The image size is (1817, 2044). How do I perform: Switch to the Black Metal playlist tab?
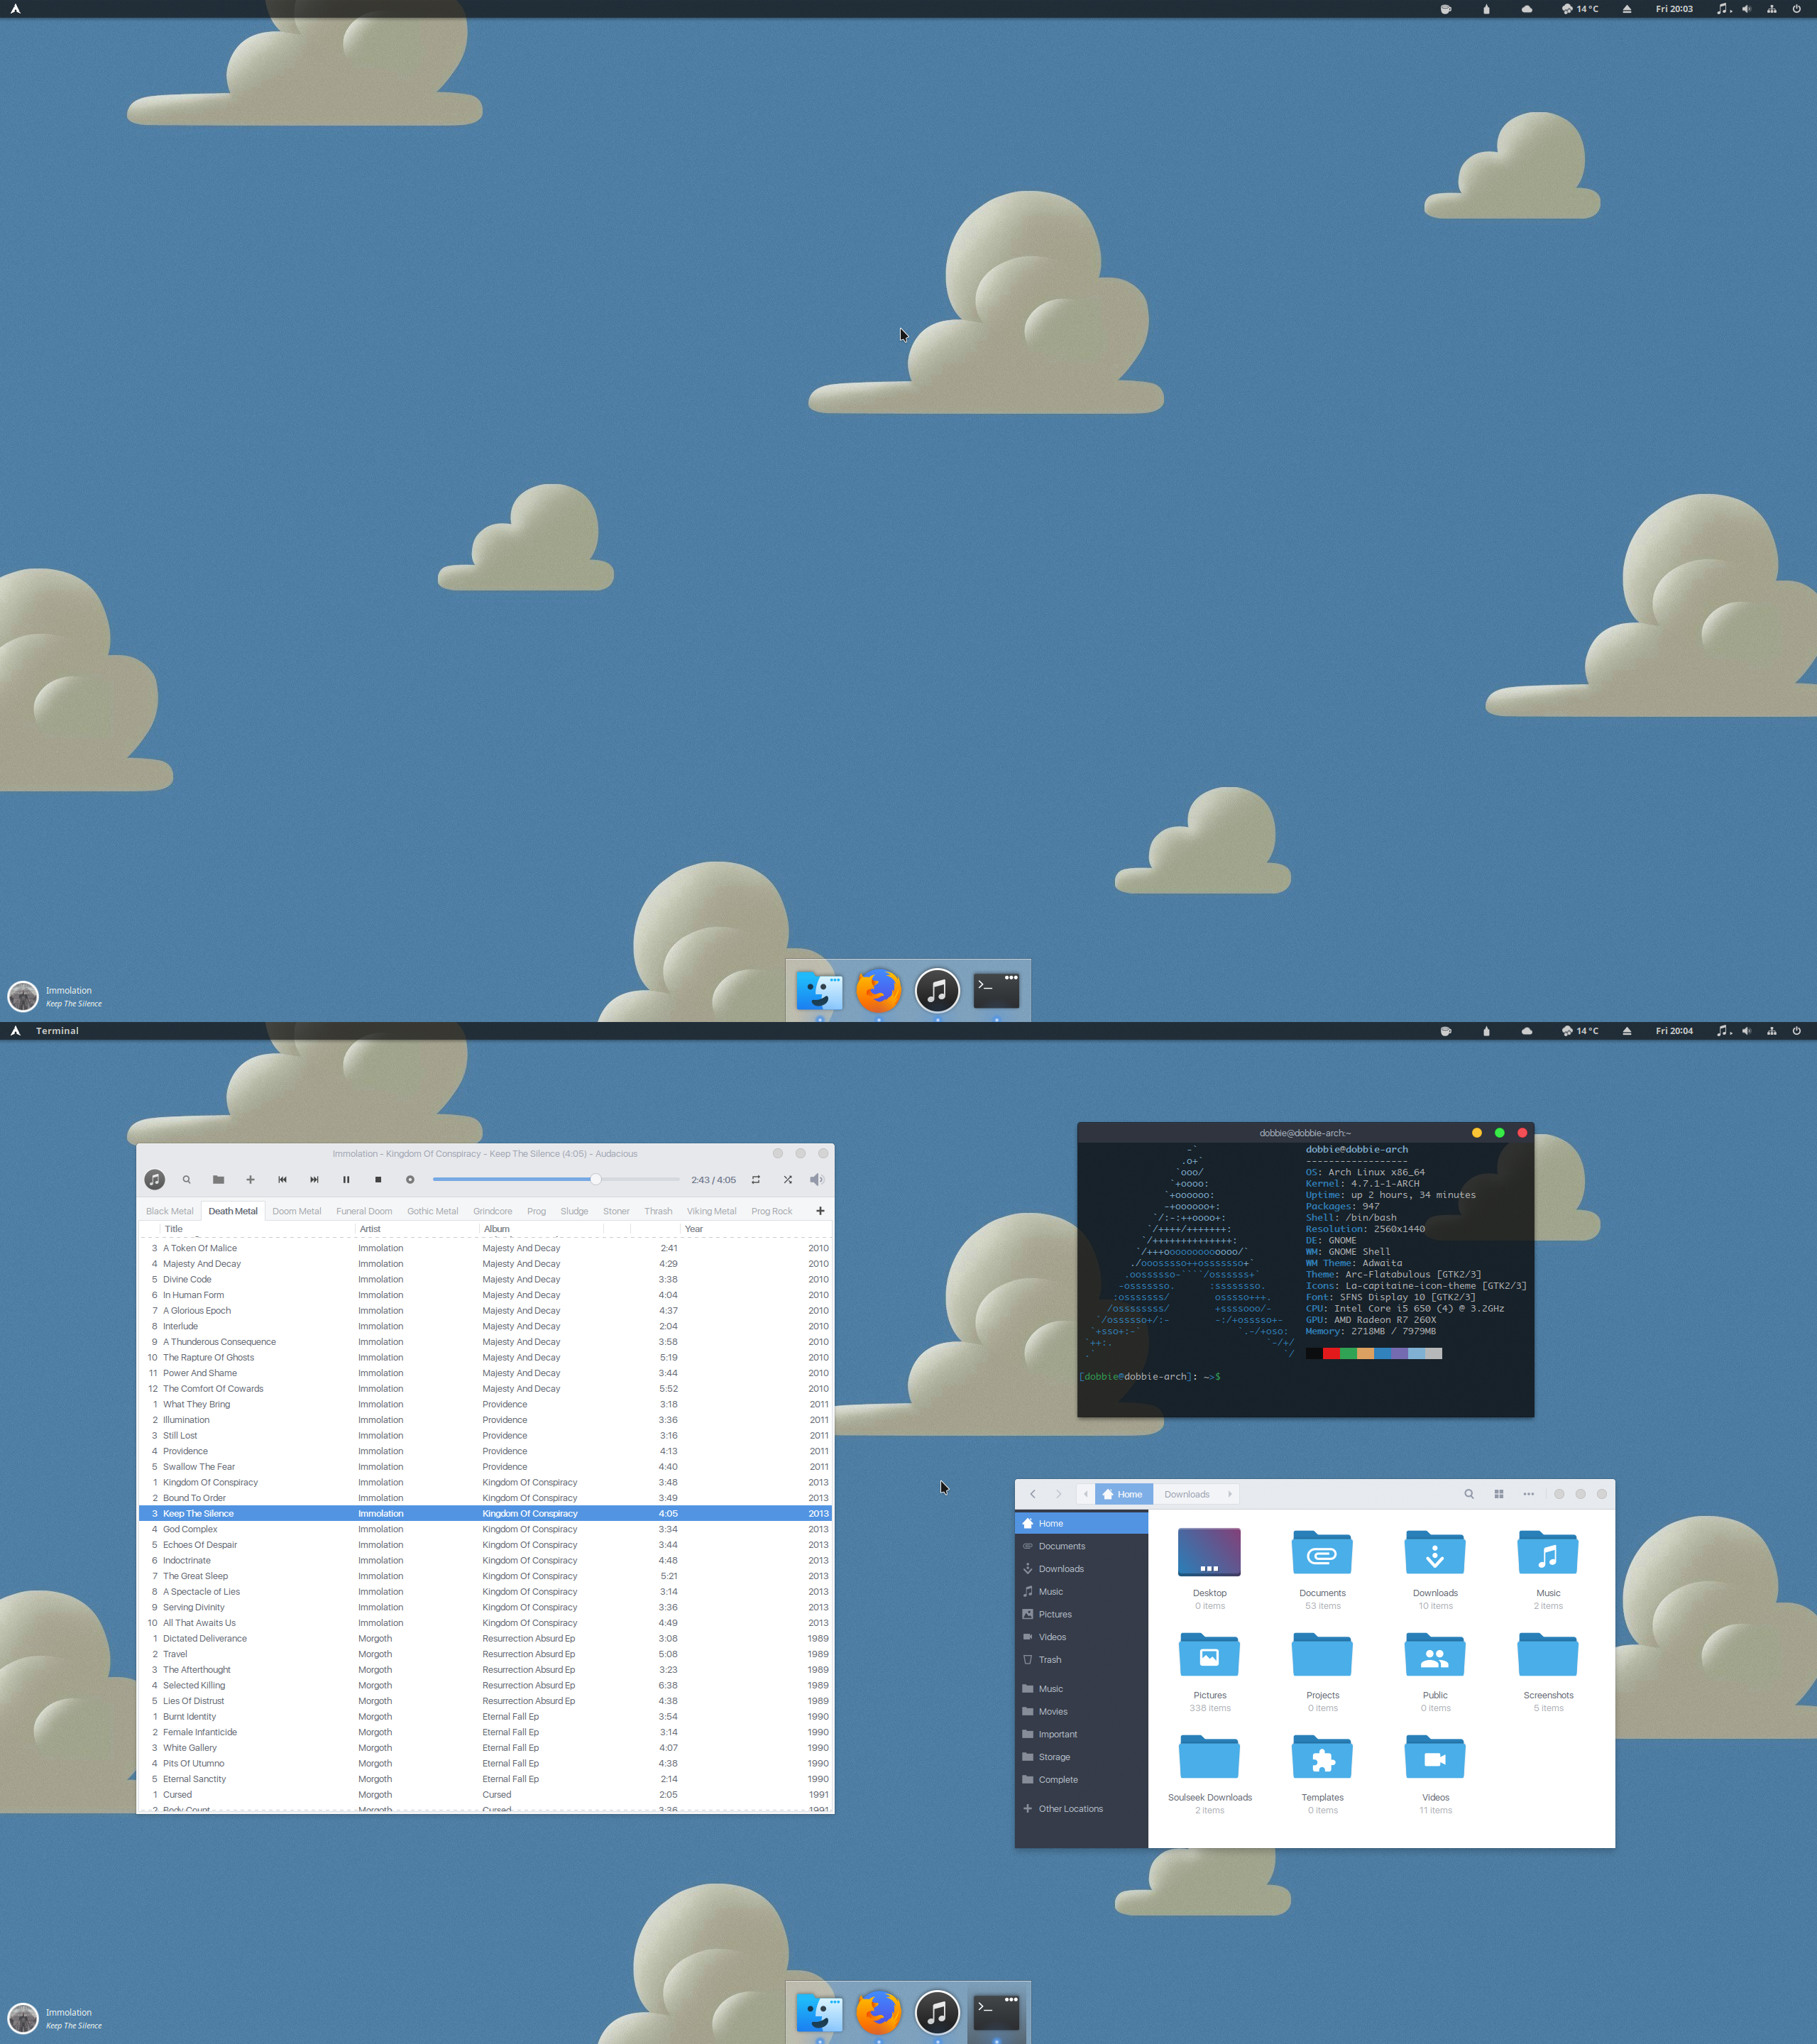[x=170, y=1211]
